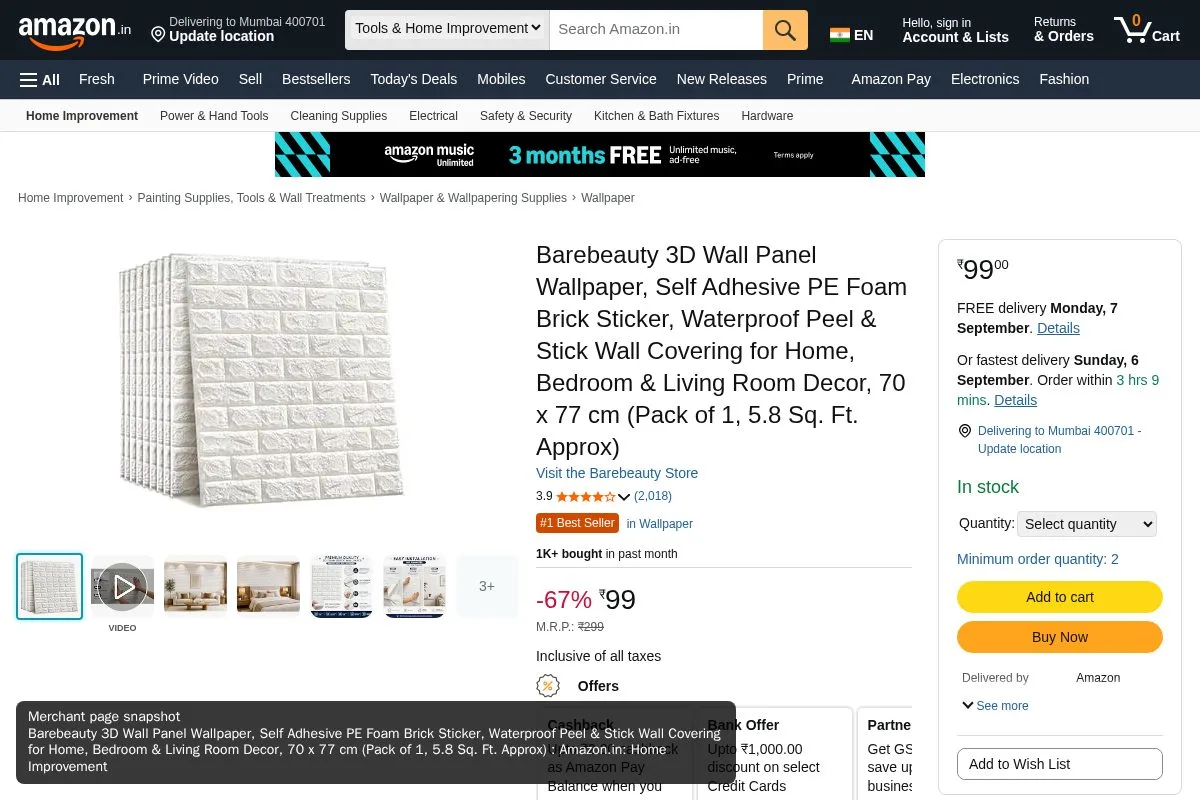Click the Amazon.in logo

tap(74, 31)
